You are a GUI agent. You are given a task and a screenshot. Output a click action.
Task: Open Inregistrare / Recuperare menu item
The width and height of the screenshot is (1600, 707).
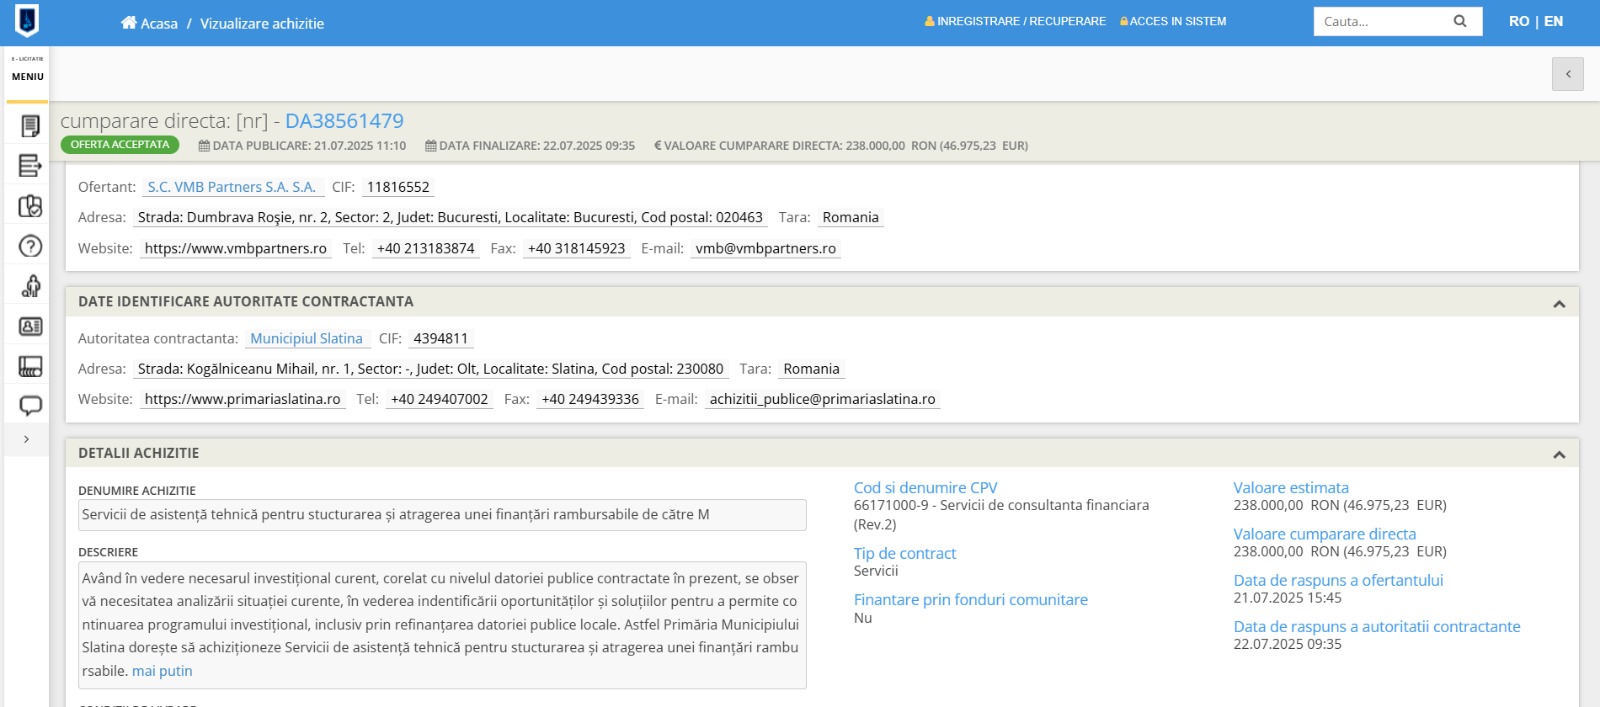point(1015,21)
